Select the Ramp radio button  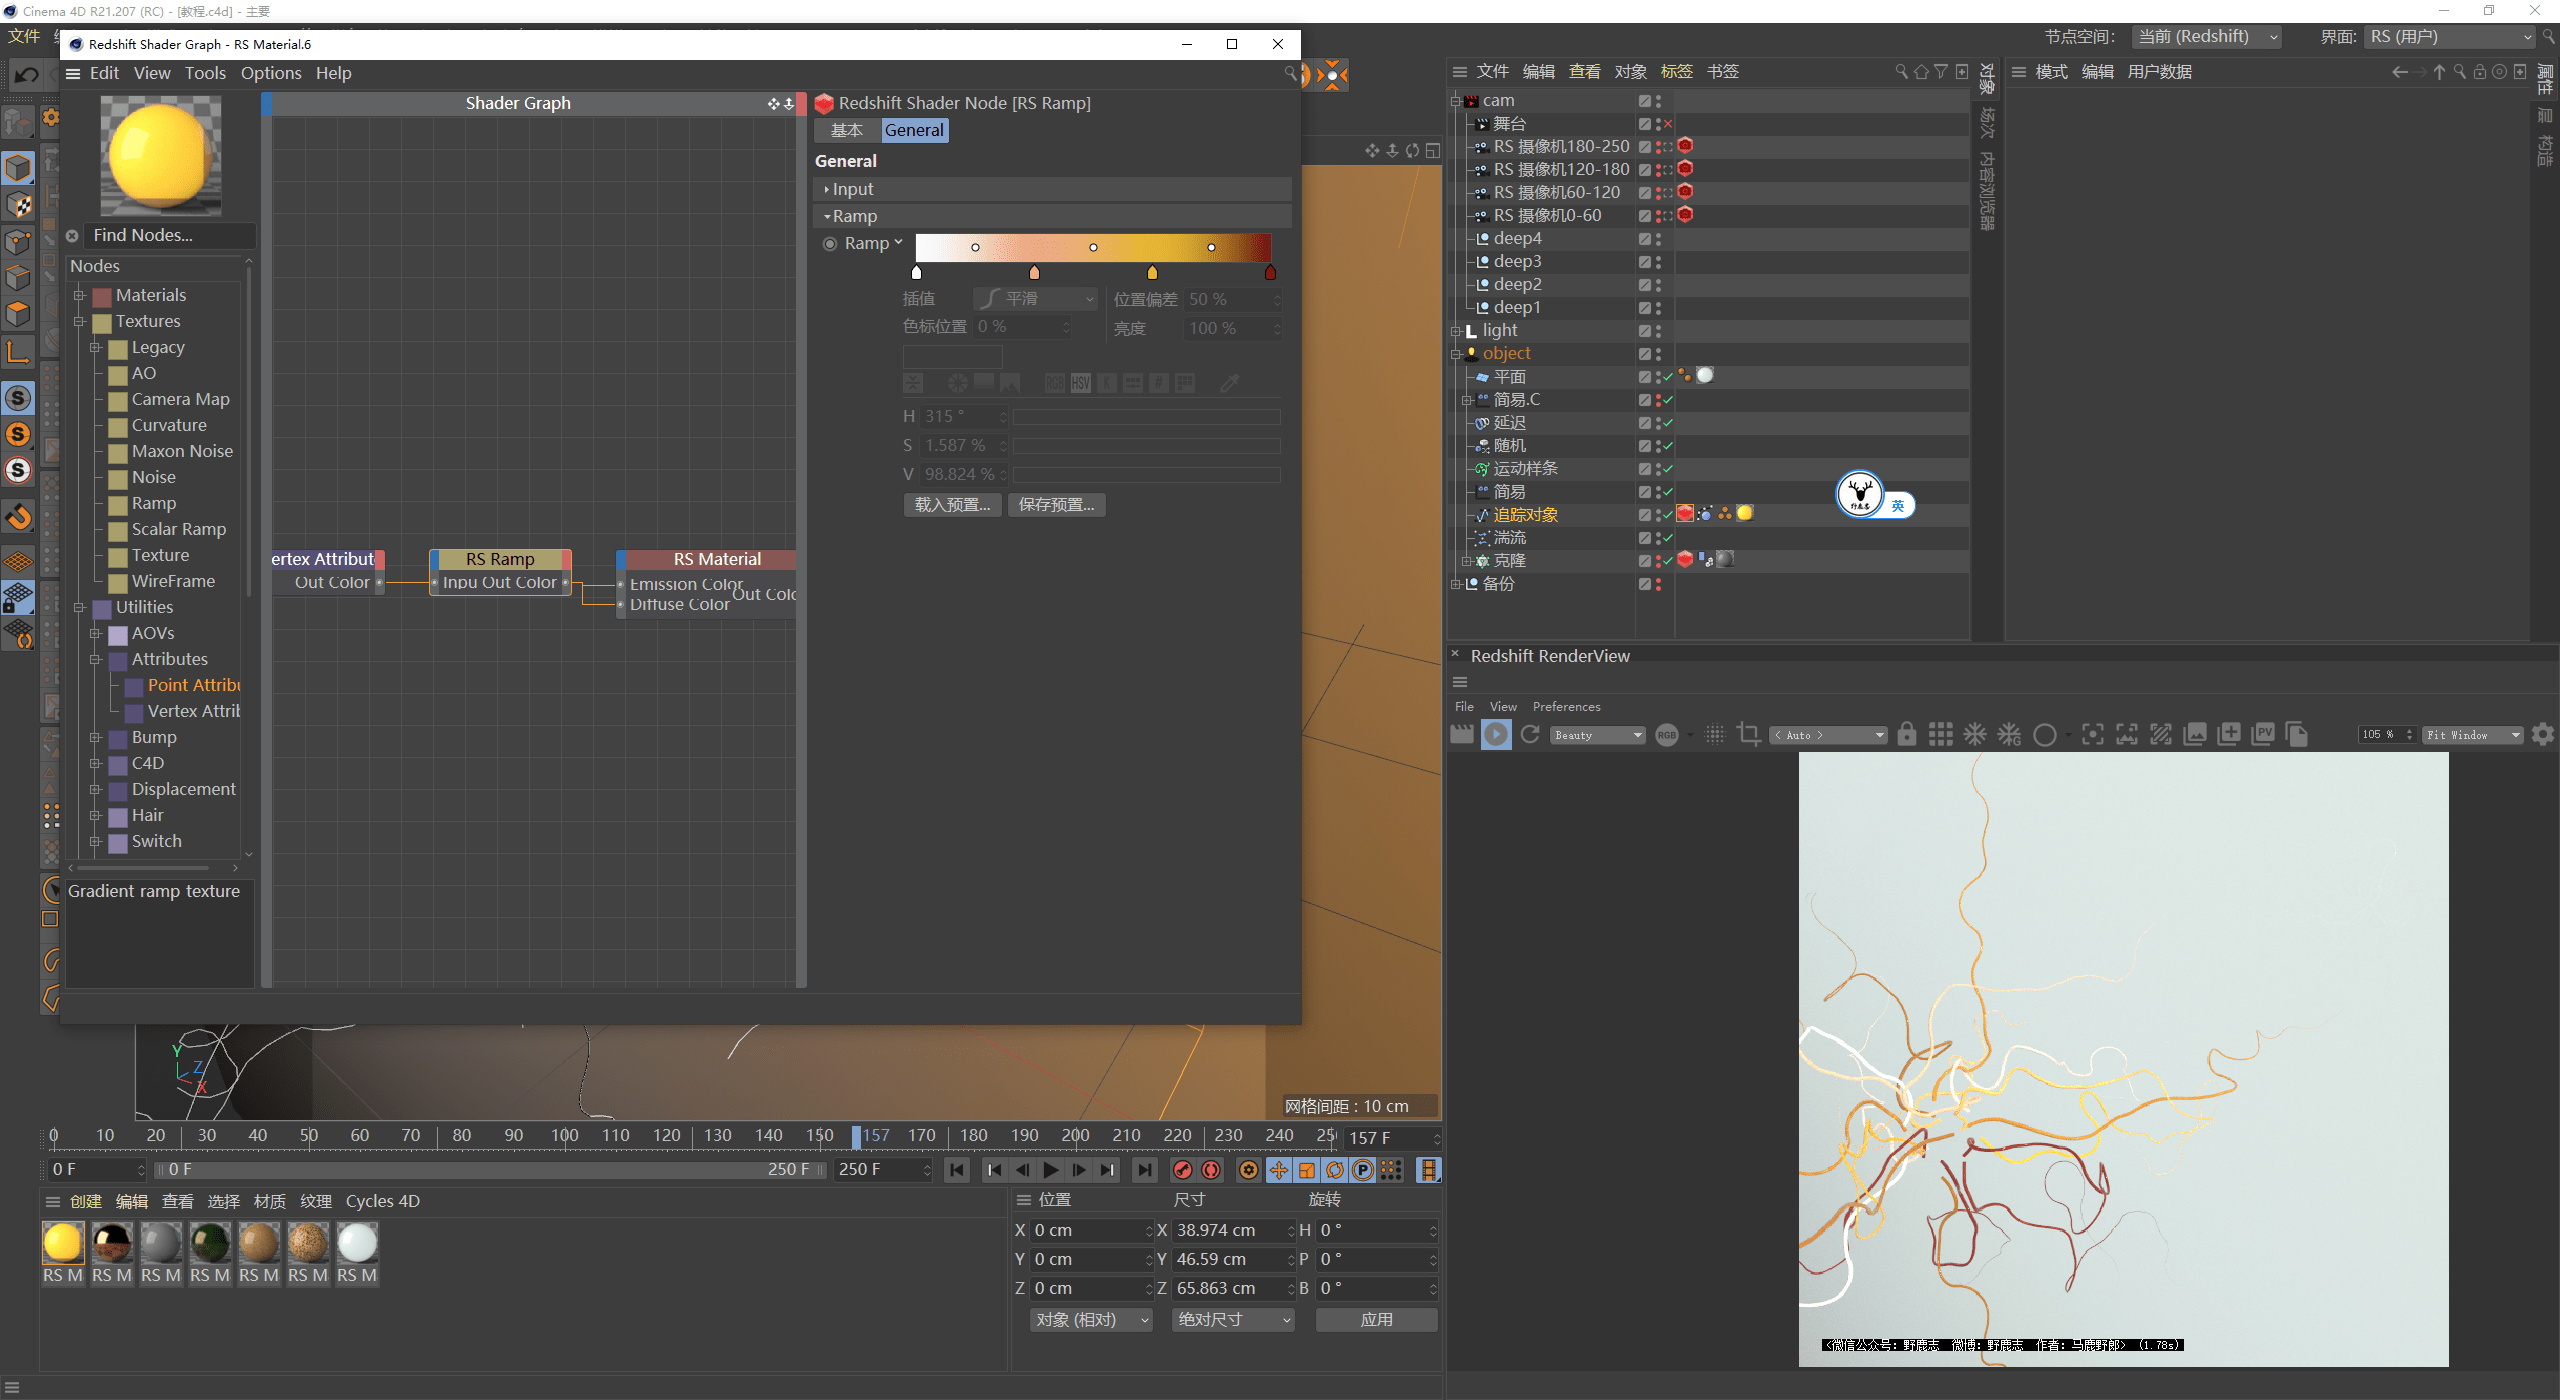pyautogui.click(x=830, y=244)
